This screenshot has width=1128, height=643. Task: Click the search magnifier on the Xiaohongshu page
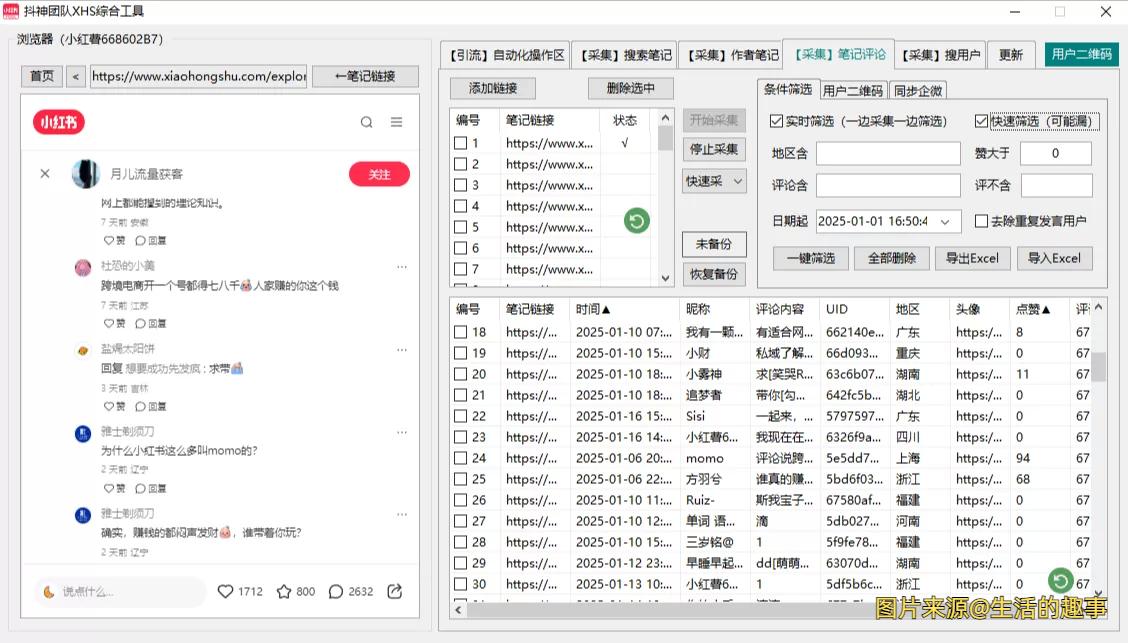(367, 120)
